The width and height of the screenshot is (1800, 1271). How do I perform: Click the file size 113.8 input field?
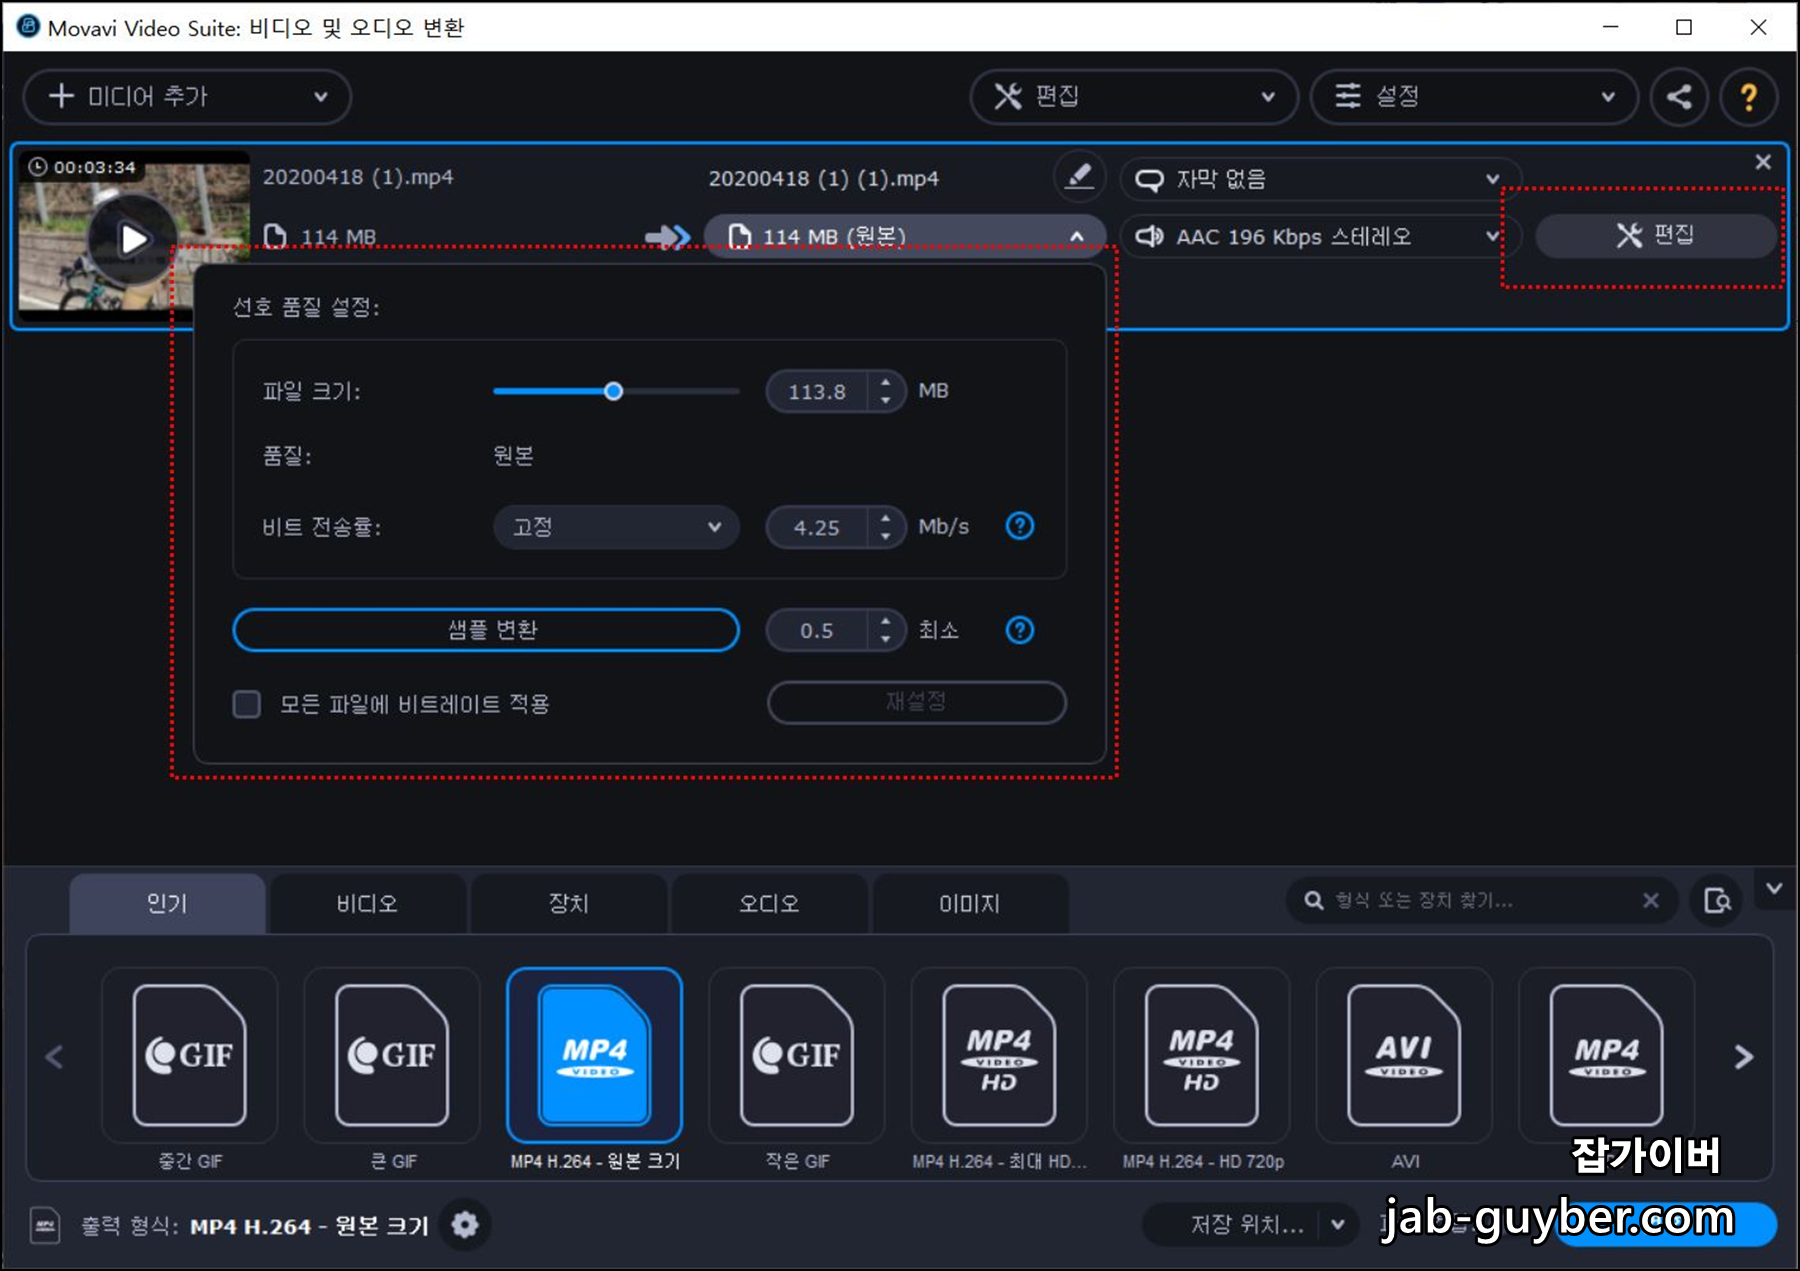tap(818, 391)
